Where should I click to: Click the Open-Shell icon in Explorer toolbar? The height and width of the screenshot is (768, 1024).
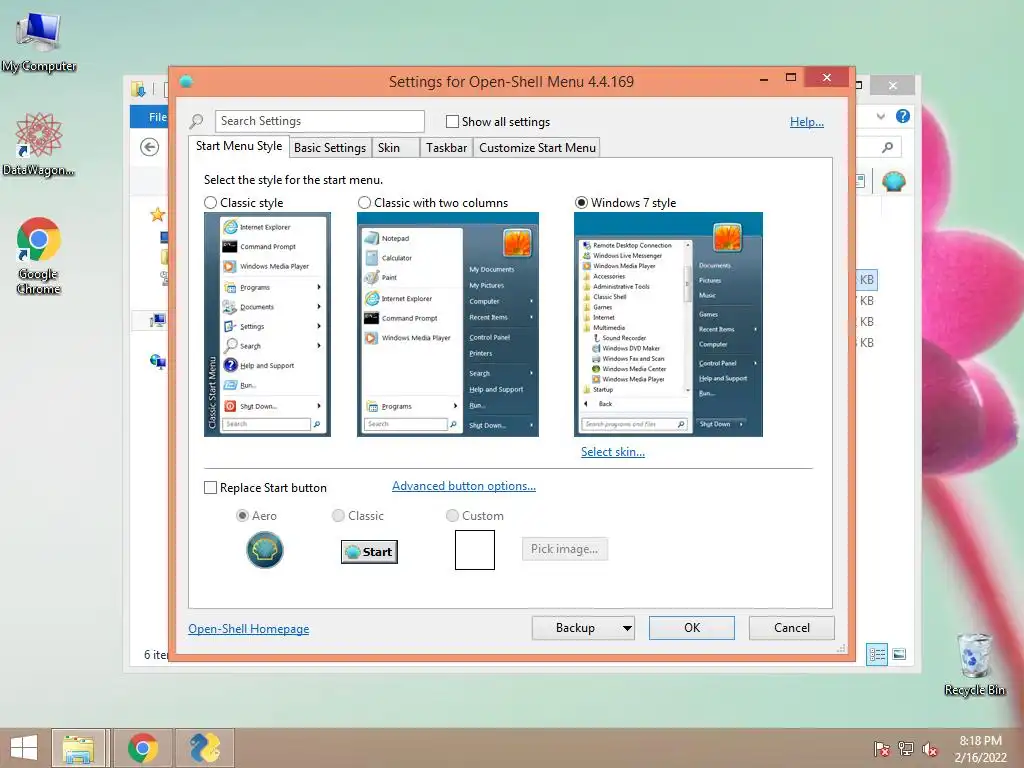click(893, 181)
